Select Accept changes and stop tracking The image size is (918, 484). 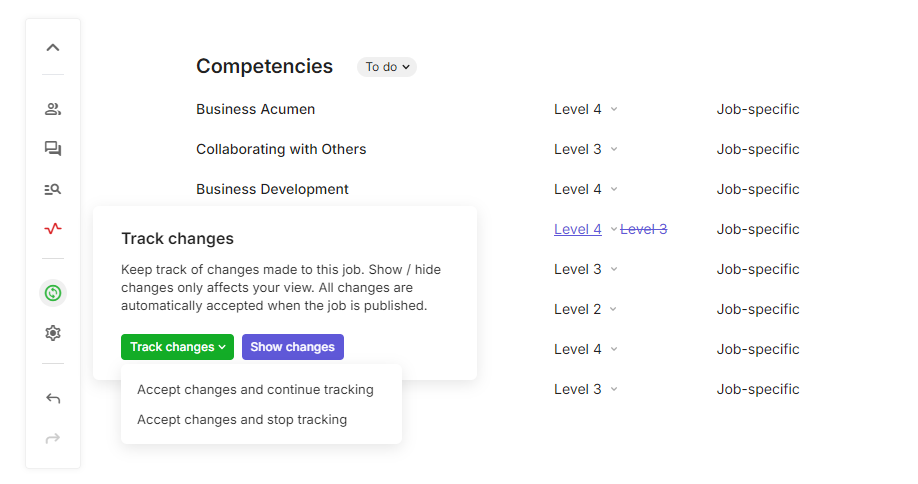click(242, 420)
